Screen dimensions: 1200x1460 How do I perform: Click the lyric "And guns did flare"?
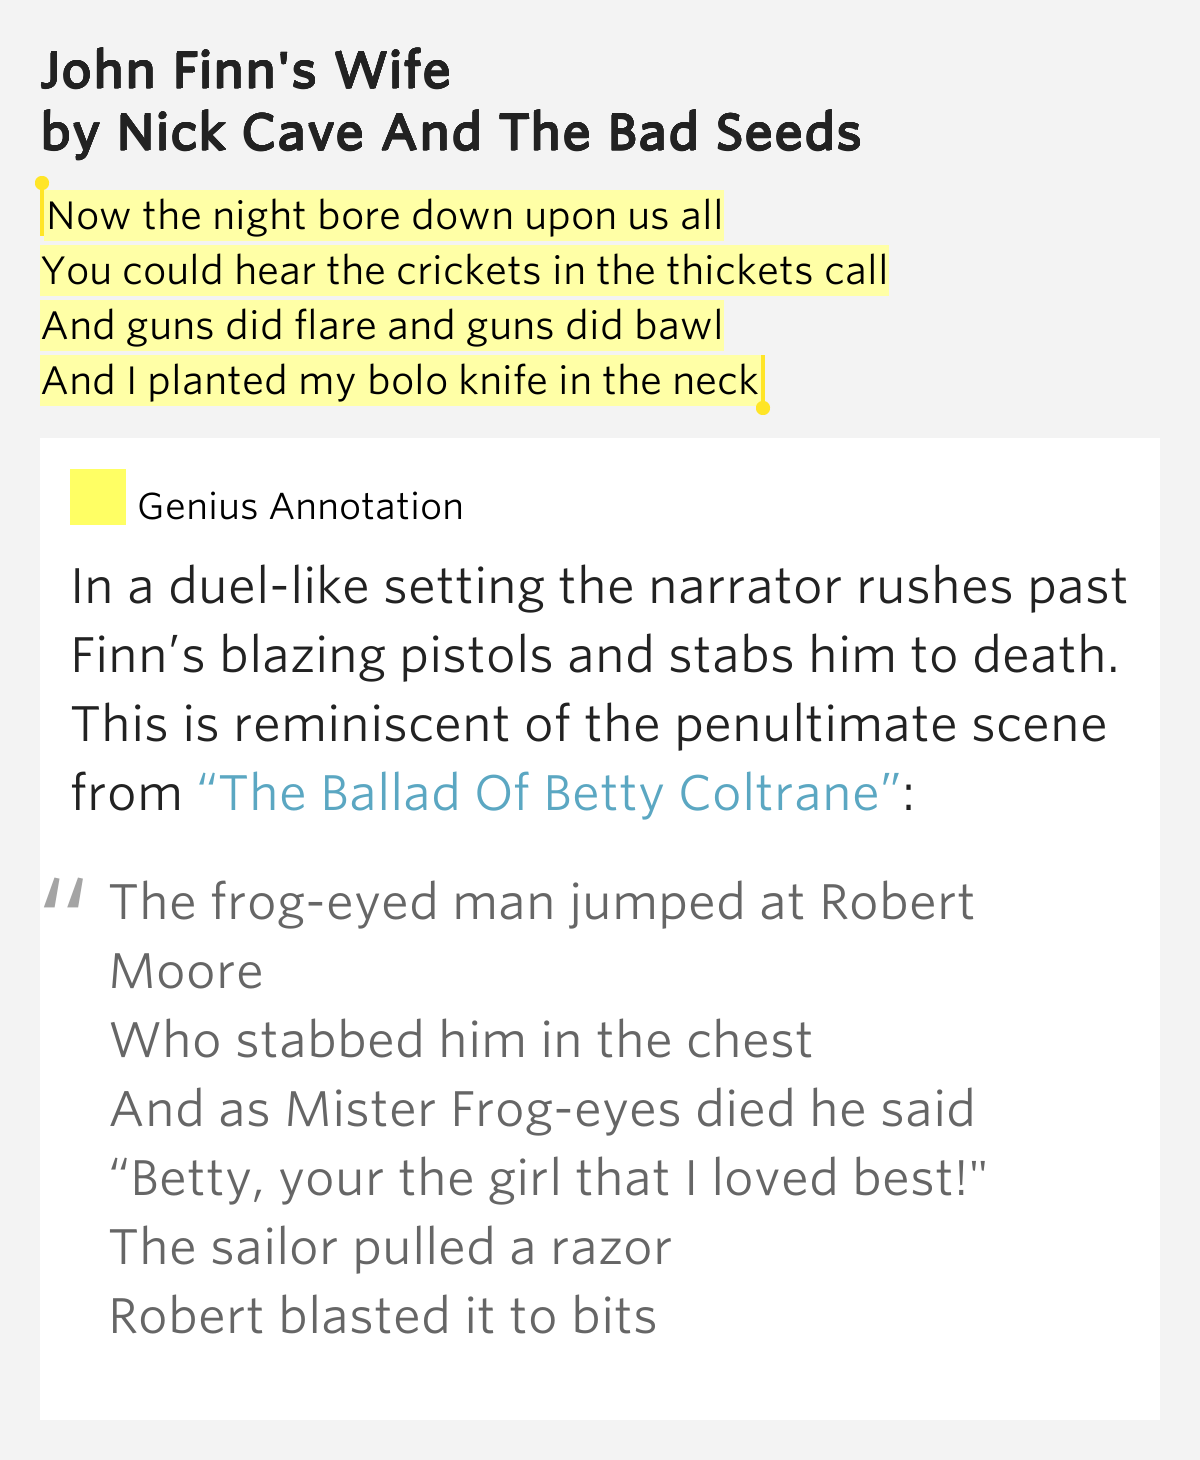point(382,326)
